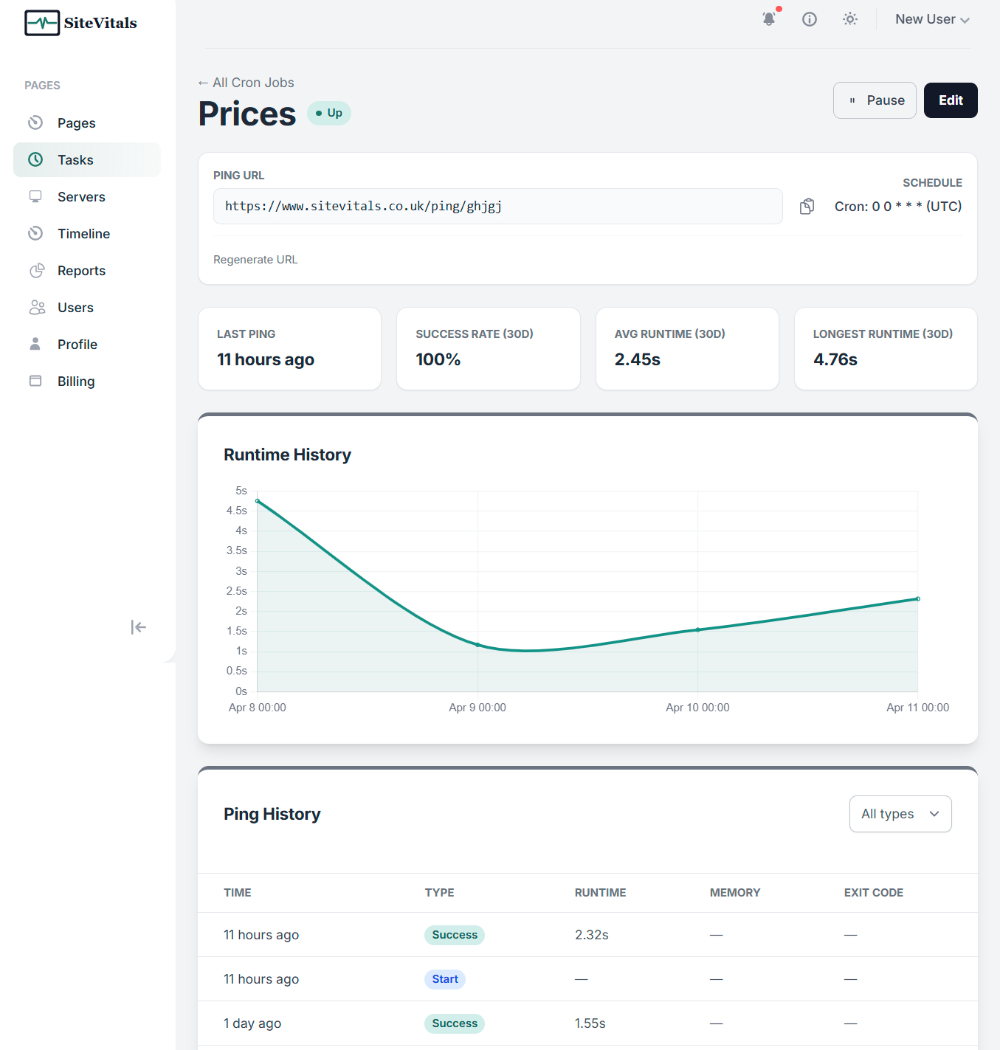Select the Reports icon in the sidebar
1000x1050 pixels.
[x=37, y=270]
